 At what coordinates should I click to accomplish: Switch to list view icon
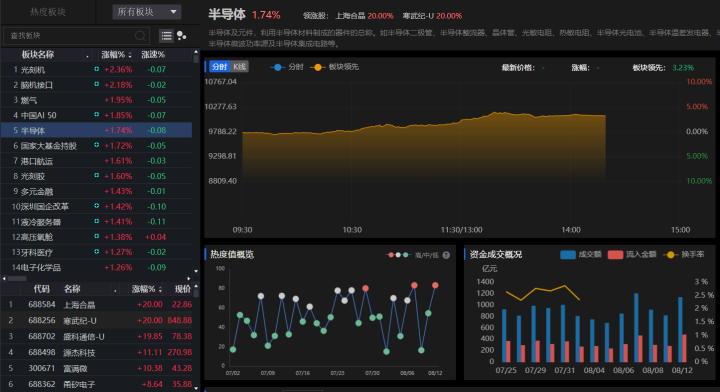point(166,36)
